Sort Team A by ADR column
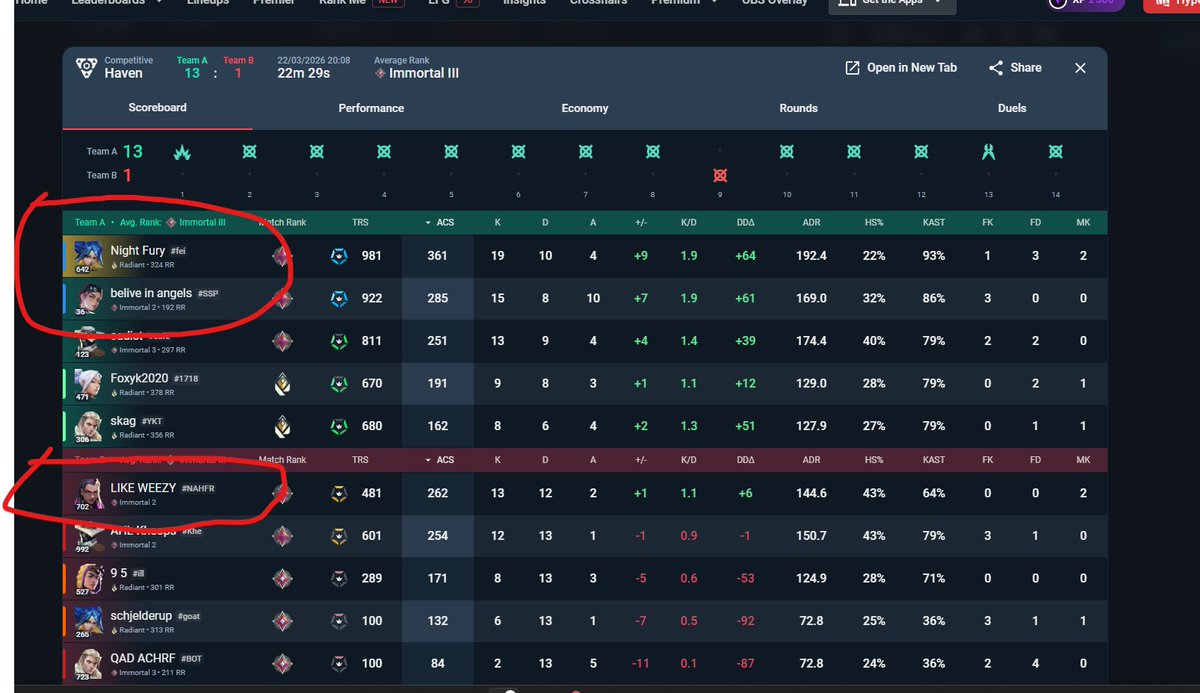 [x=810, y=222]
